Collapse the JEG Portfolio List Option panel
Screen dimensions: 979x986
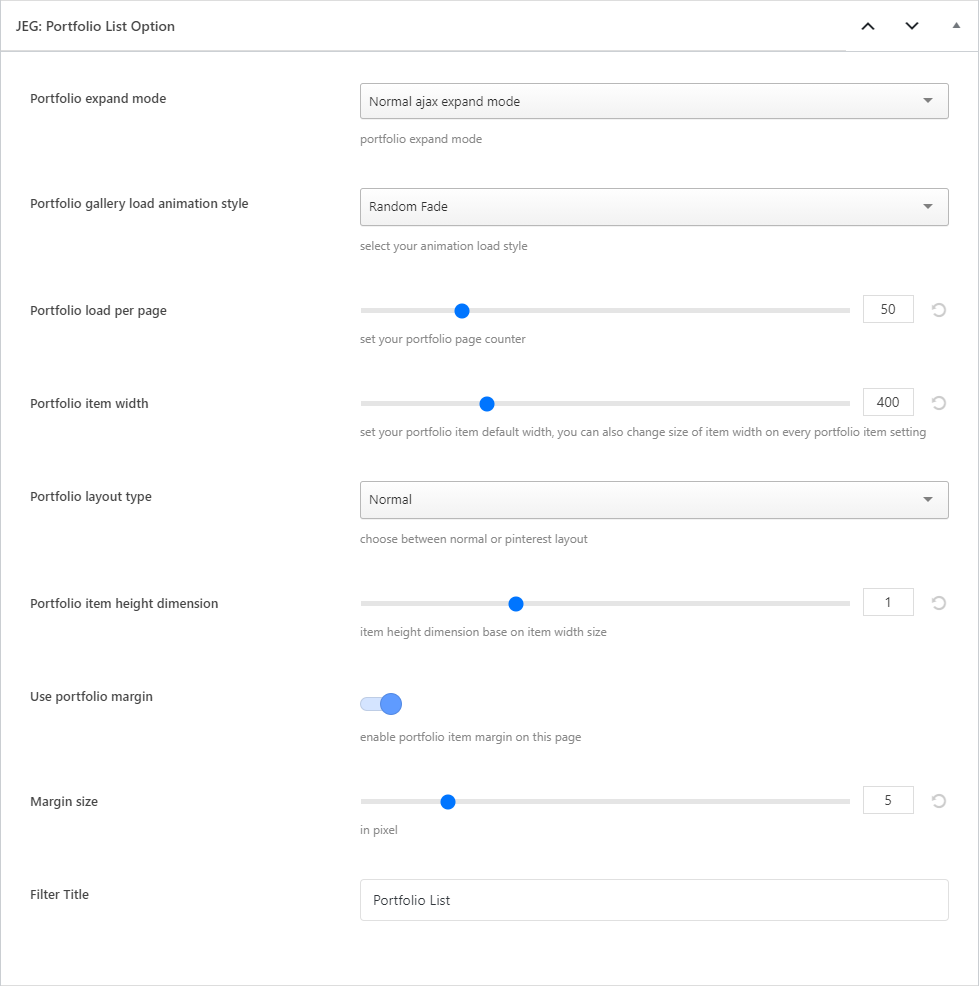click(956, 26)
